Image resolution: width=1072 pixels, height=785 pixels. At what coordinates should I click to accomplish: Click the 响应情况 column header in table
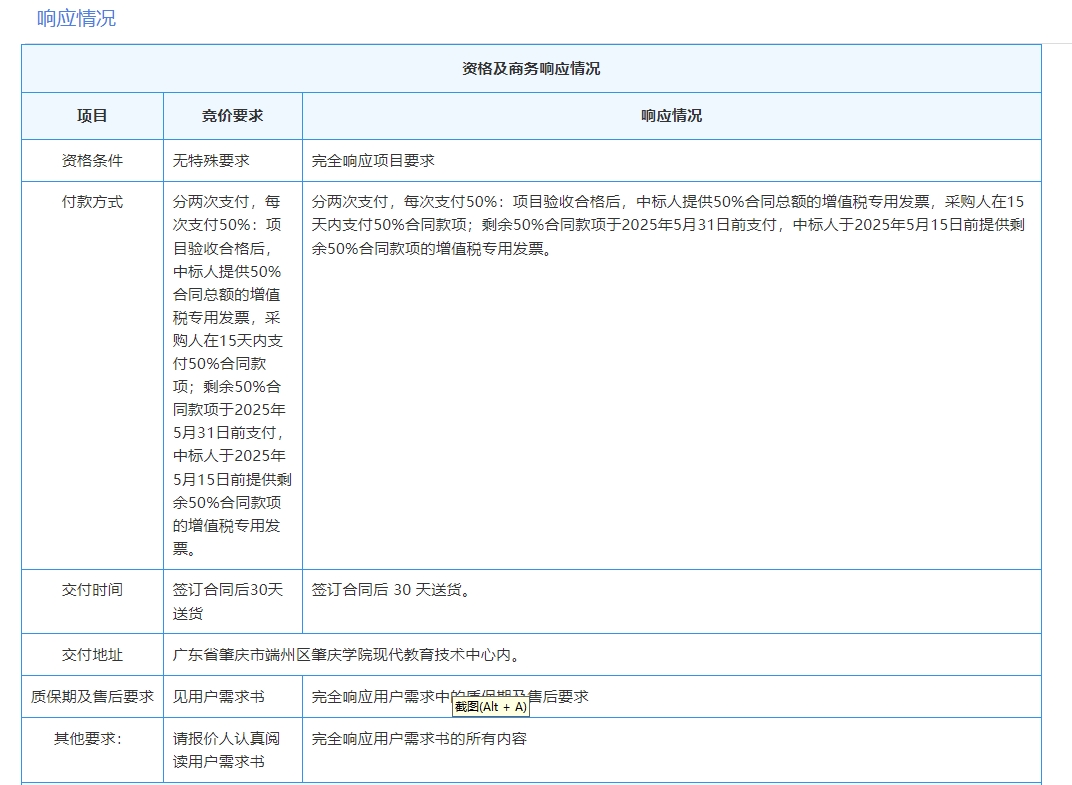tap(671, 116)
